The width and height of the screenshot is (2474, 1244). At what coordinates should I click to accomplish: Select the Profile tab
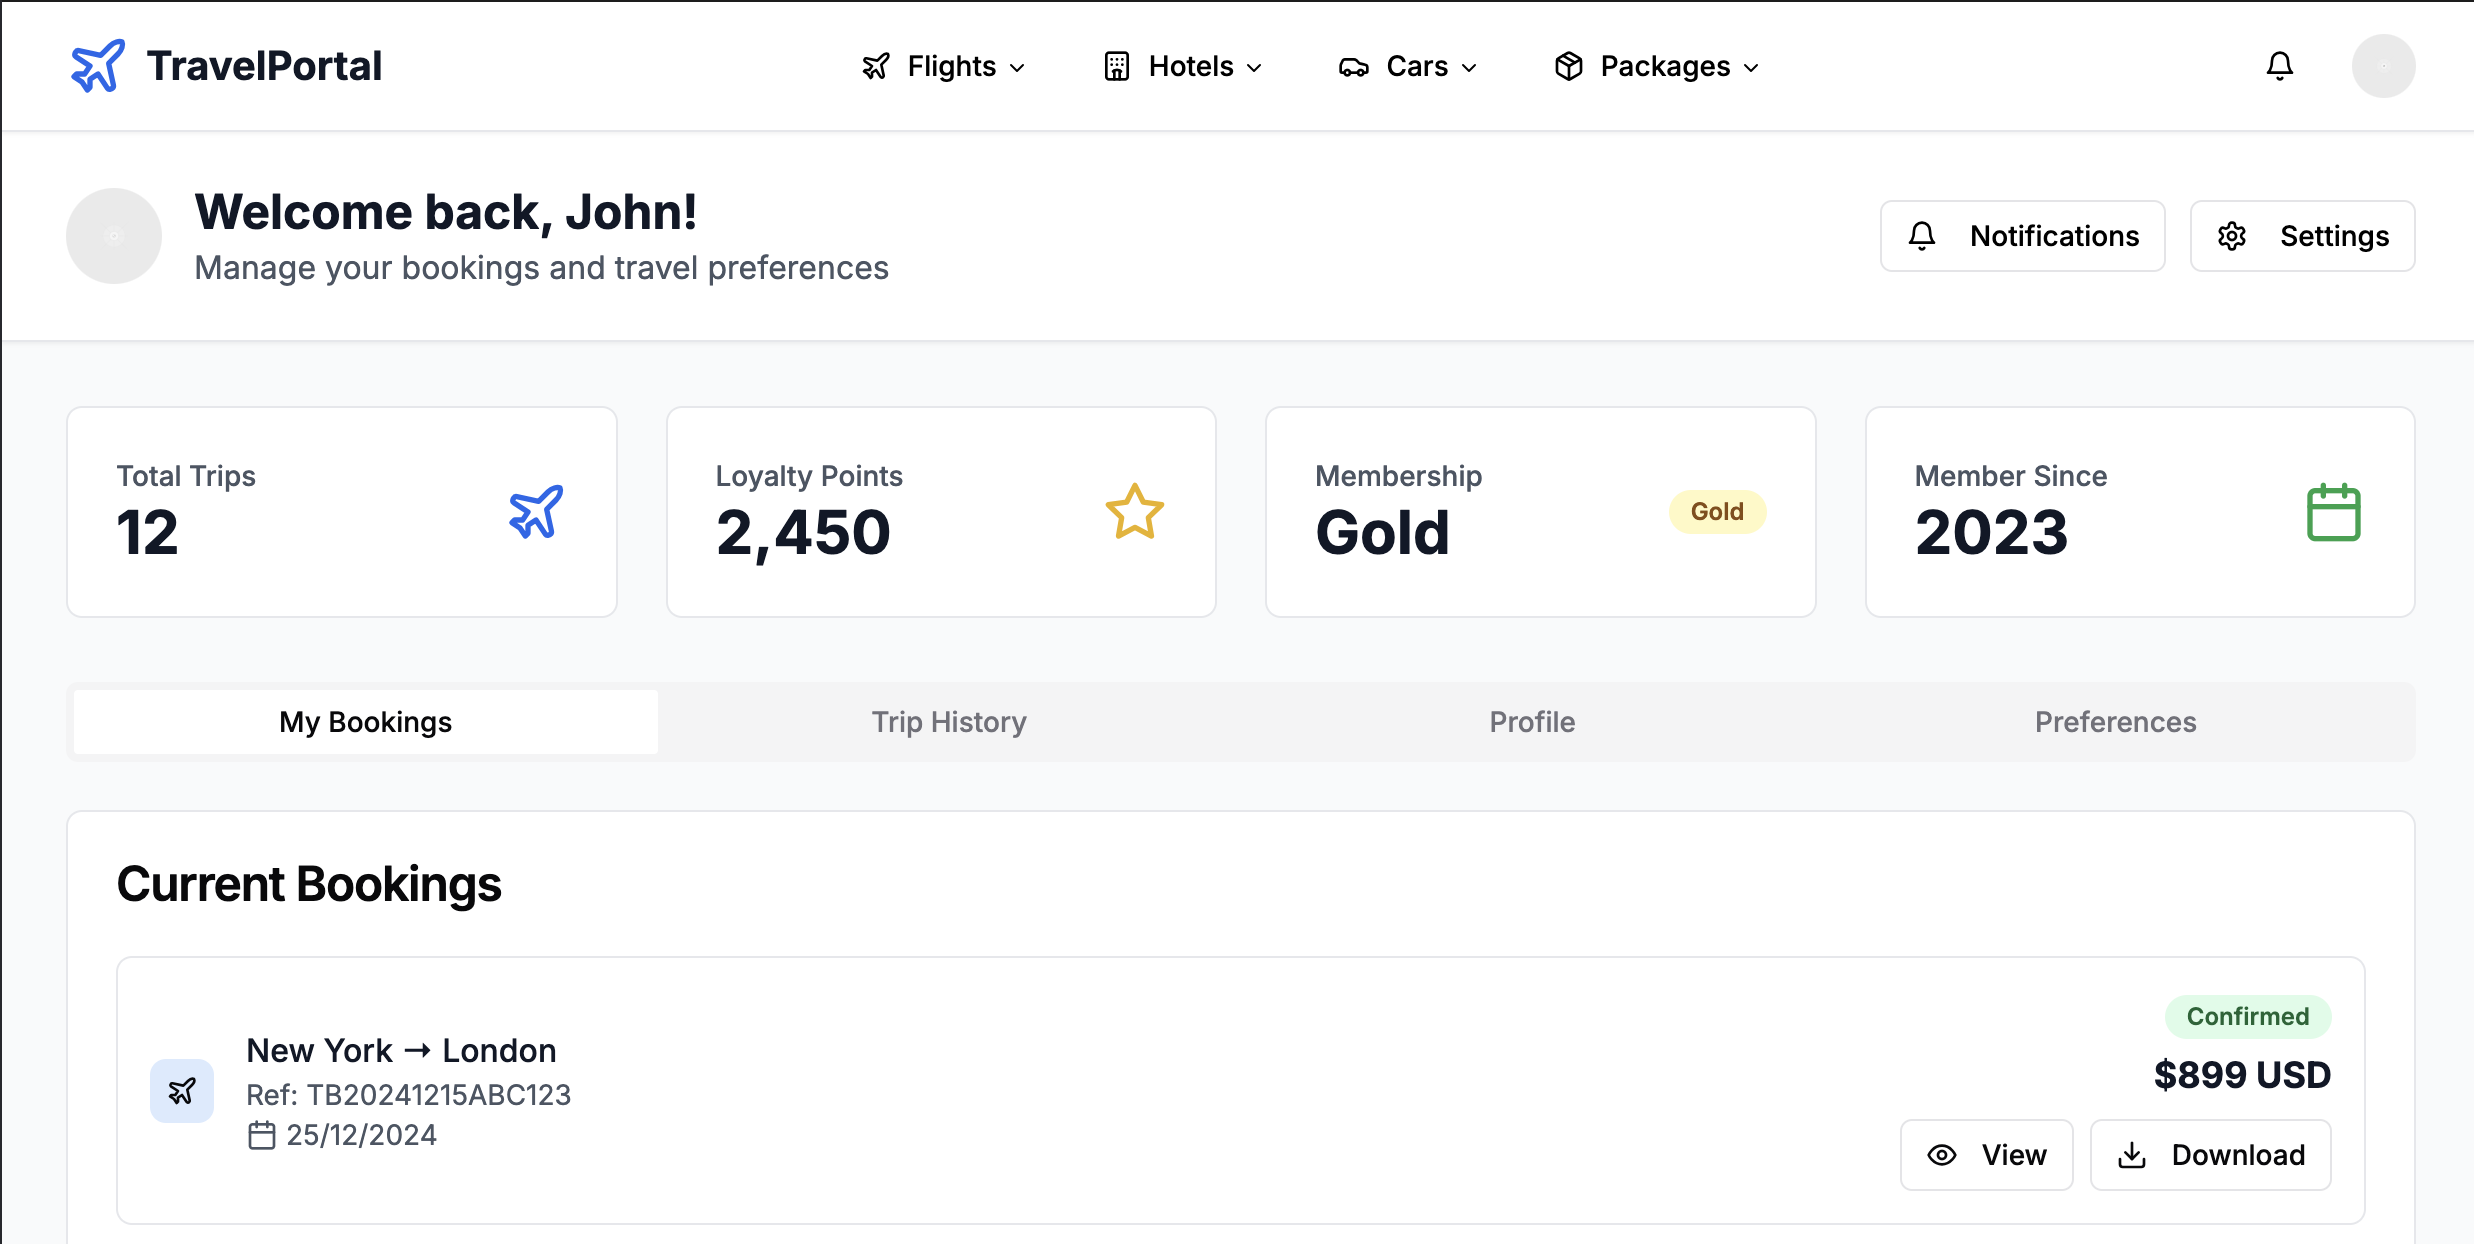click(x=1532, y=722)
